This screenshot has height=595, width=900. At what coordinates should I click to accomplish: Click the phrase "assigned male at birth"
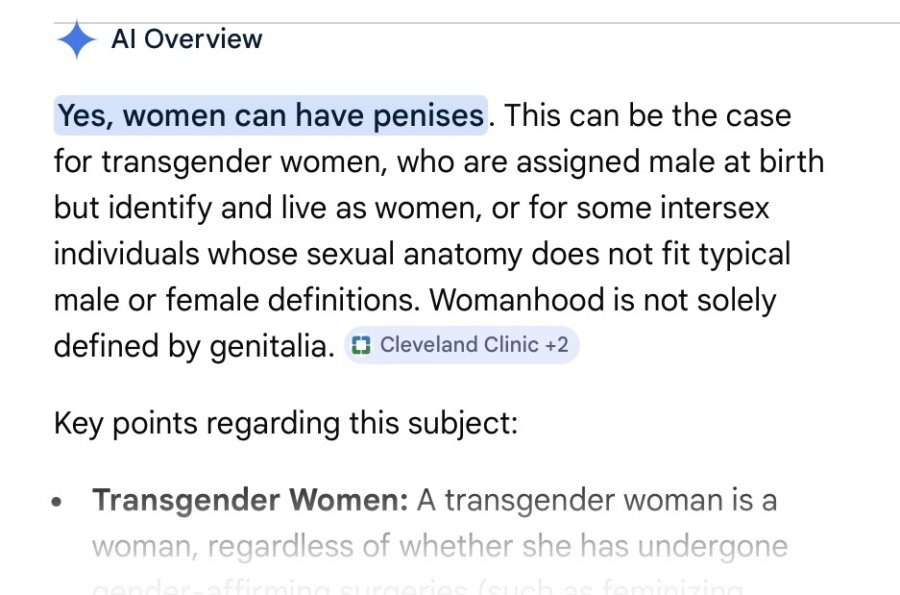coord(670,162)
